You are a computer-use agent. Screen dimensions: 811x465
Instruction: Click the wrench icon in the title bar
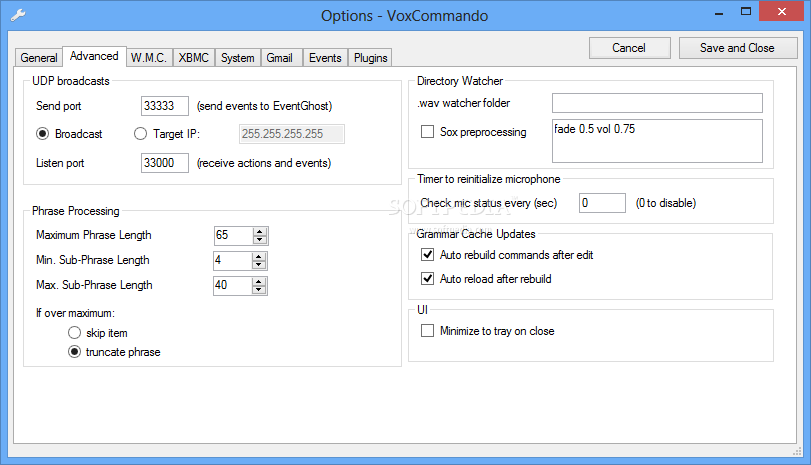point(18,15)
